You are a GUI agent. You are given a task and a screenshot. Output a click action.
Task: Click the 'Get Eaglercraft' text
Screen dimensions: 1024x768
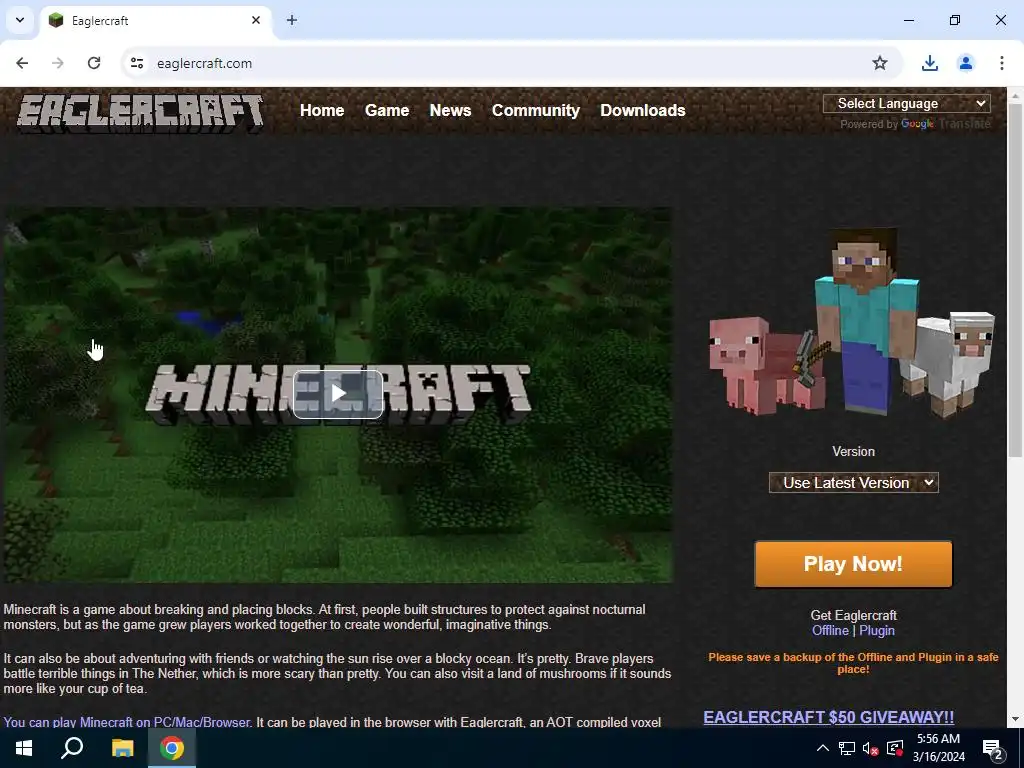click(853, 615)
